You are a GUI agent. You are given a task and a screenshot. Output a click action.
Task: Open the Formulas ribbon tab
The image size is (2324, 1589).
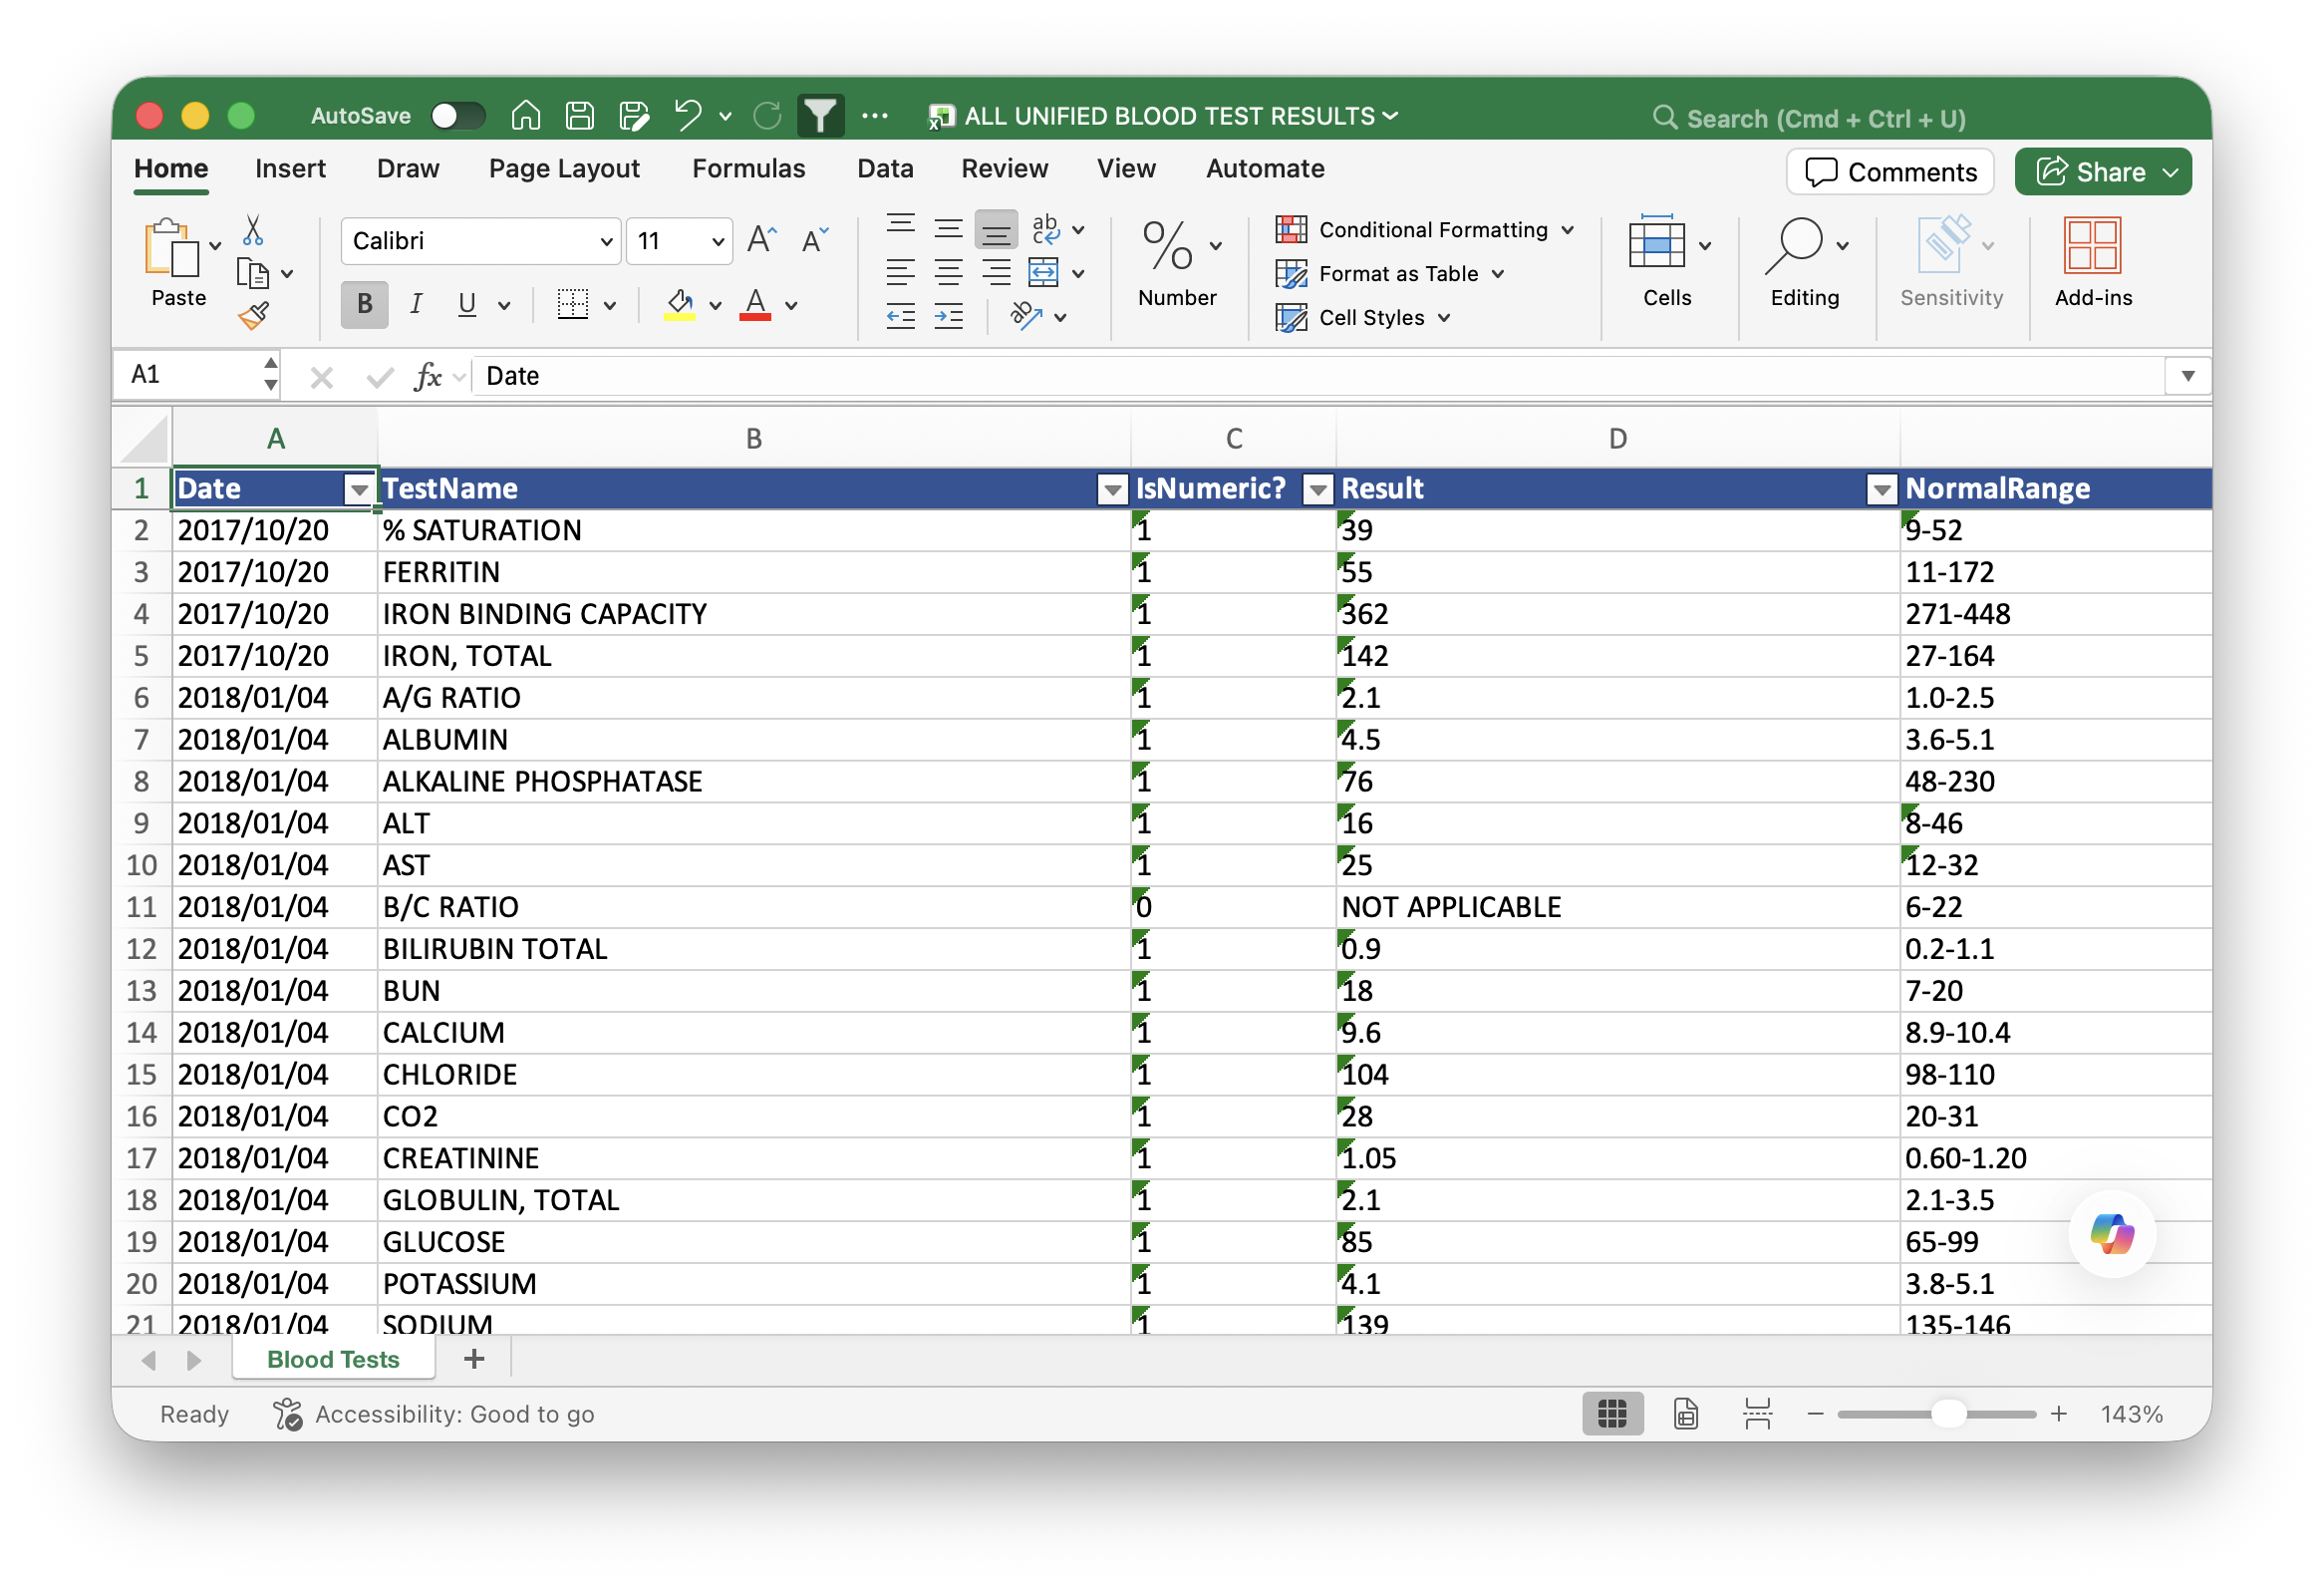pos(749,168)
